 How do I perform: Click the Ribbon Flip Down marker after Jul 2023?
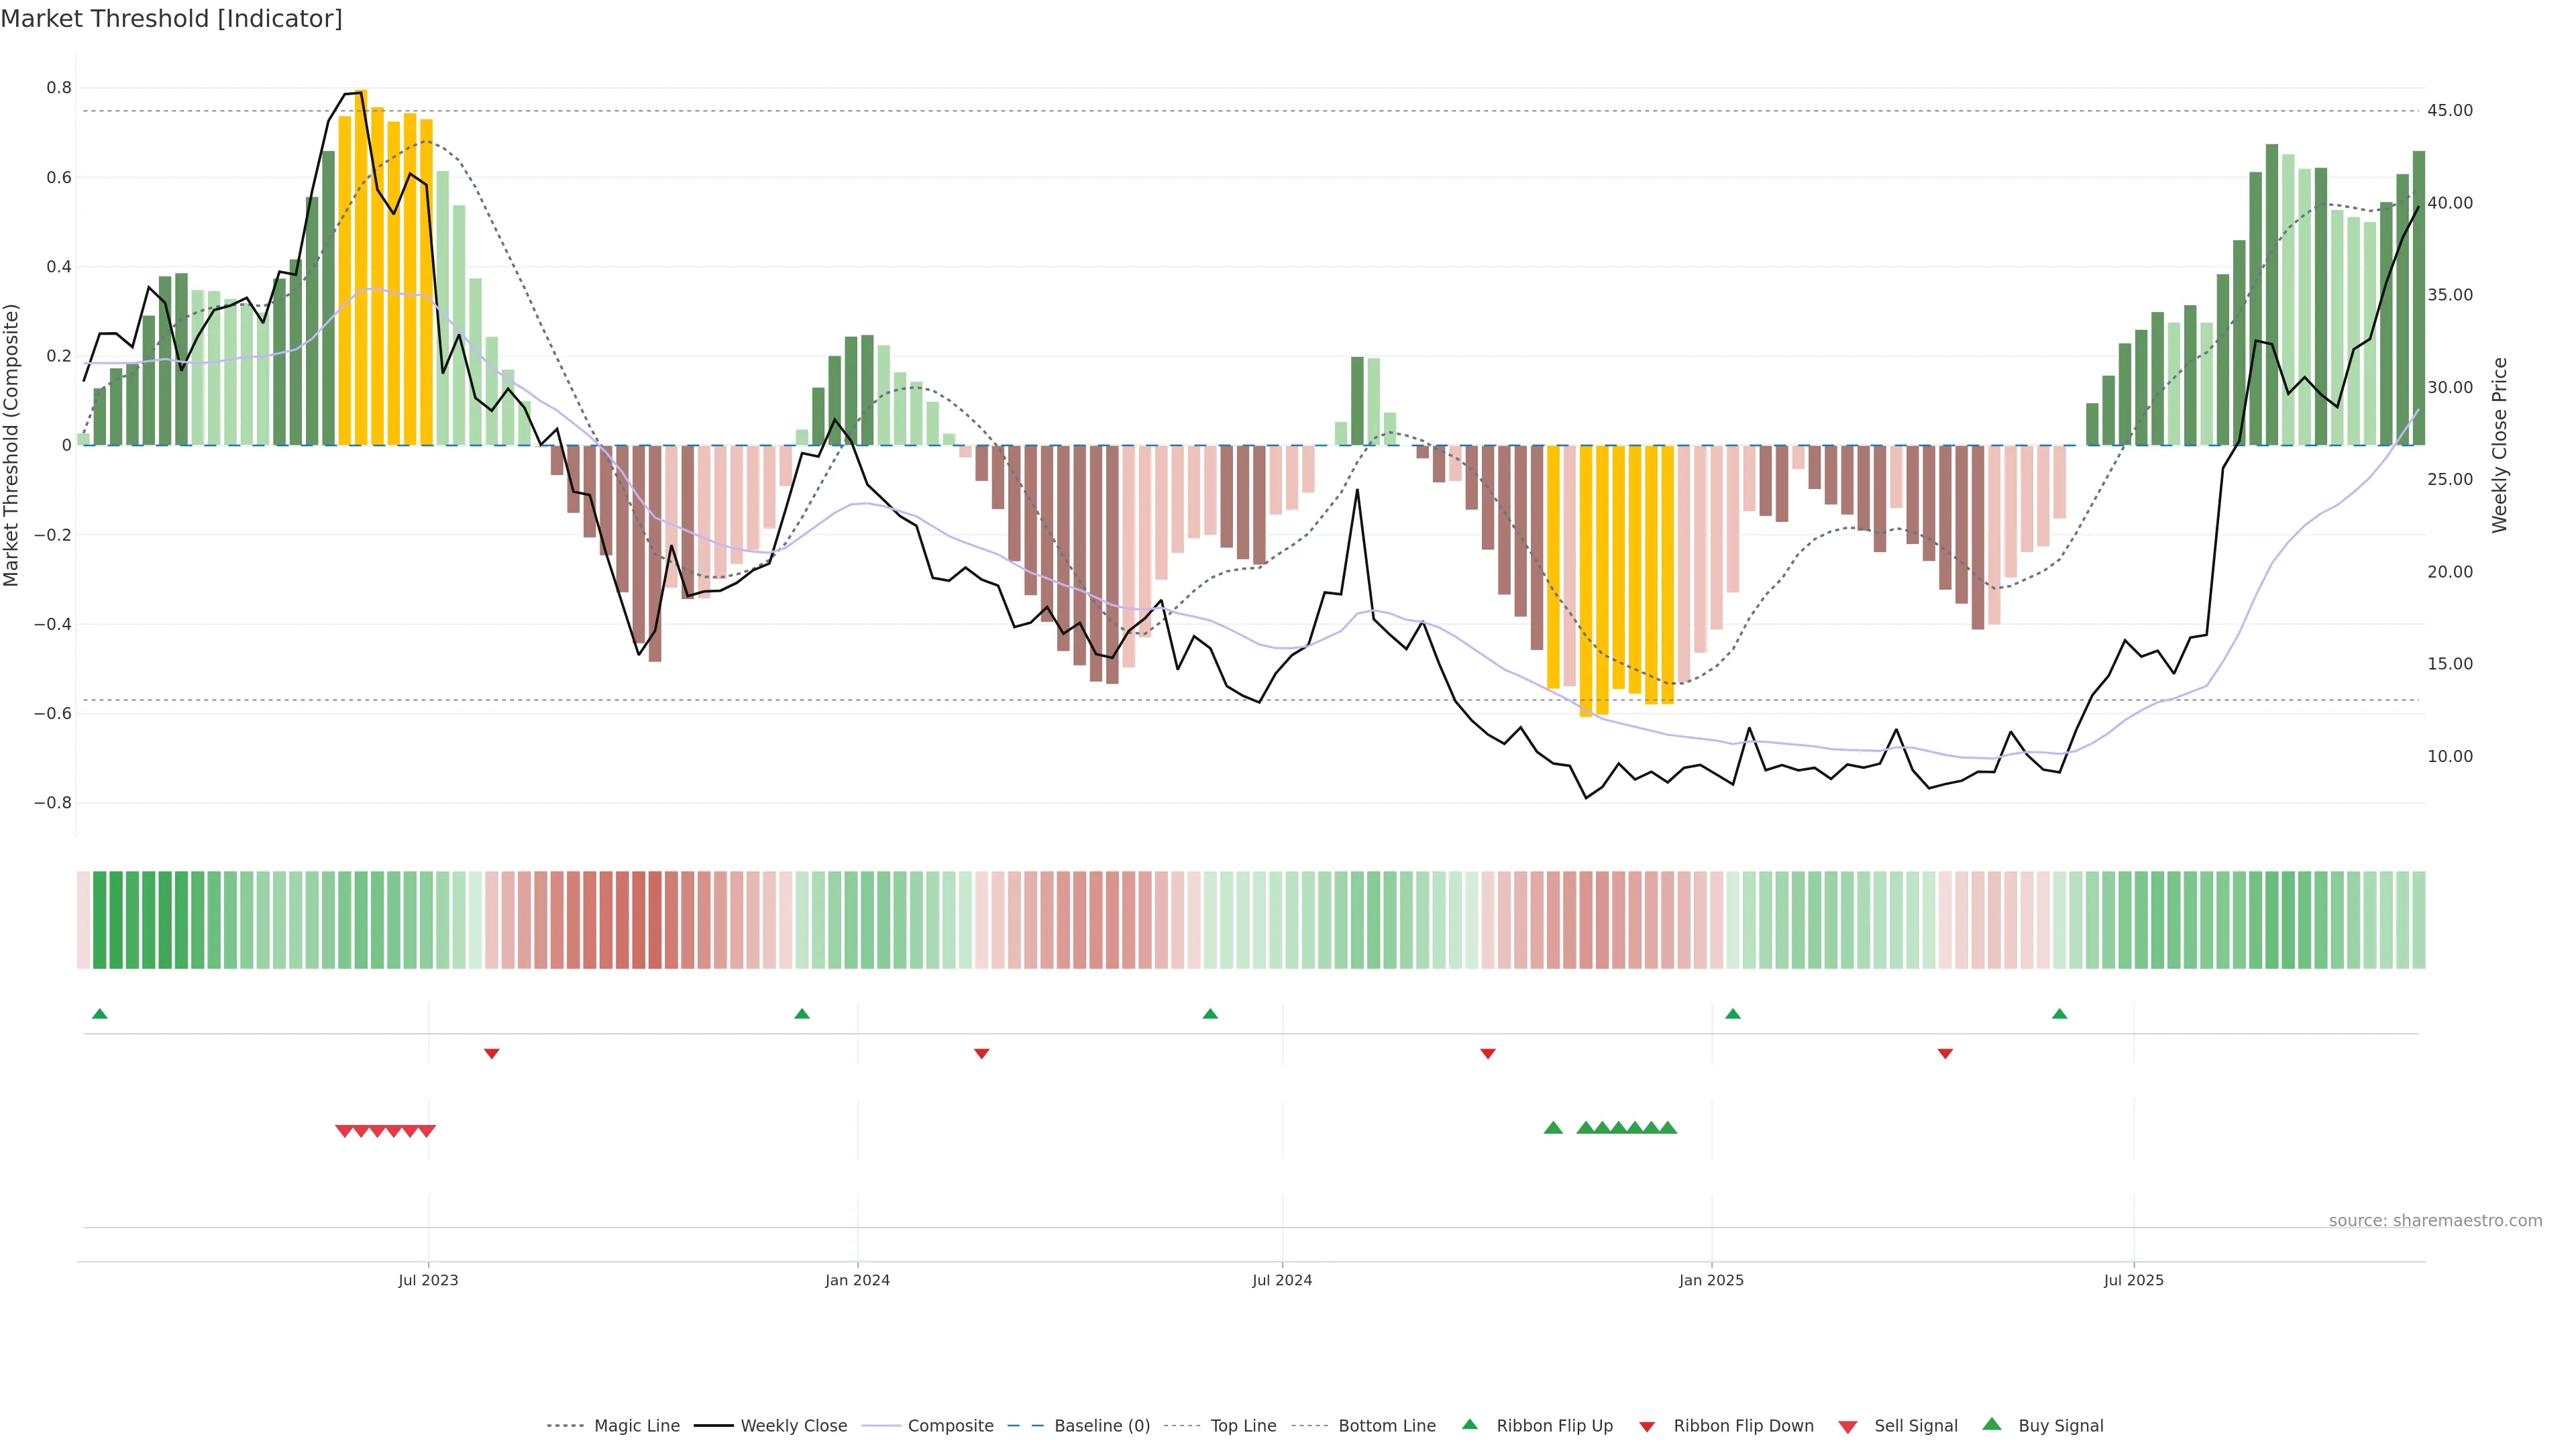[491, 1053]
